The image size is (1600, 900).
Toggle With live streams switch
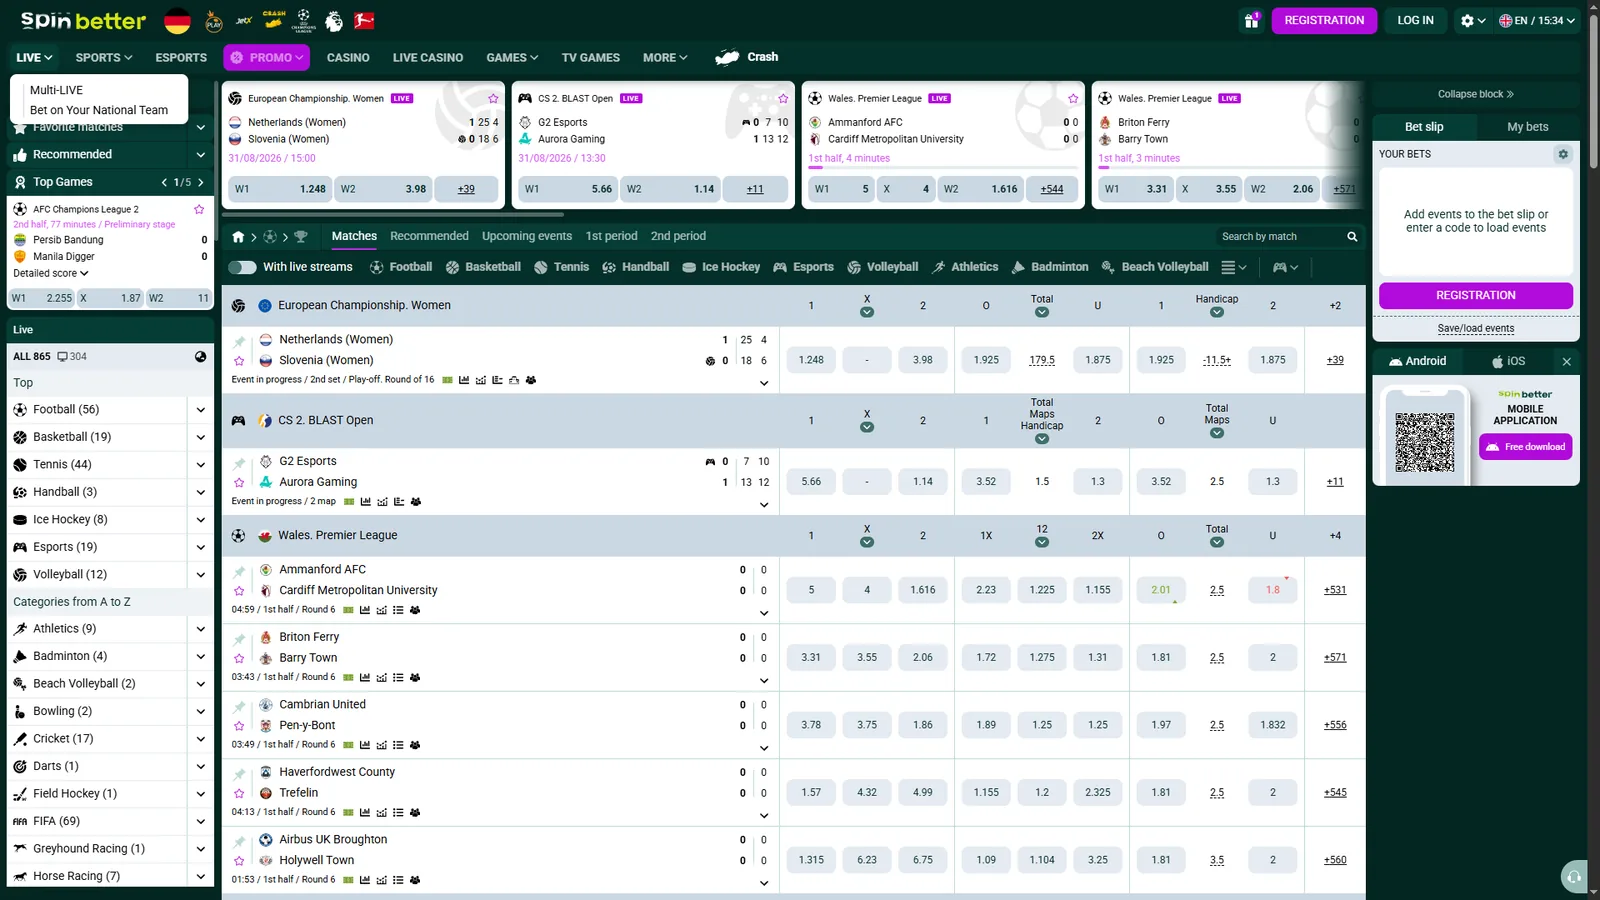[242, 267]
